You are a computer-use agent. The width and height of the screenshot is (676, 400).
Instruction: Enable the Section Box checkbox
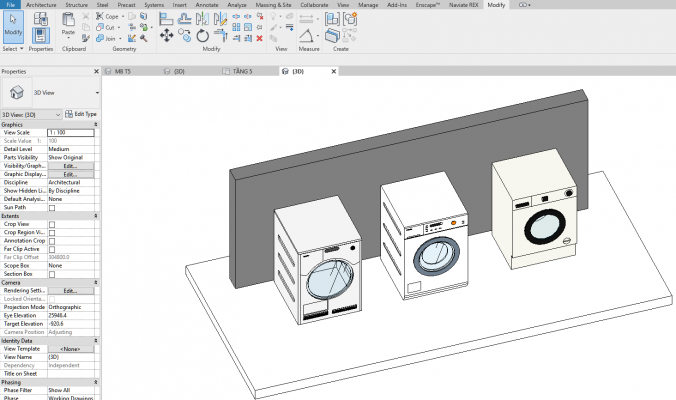click(52, 273)
